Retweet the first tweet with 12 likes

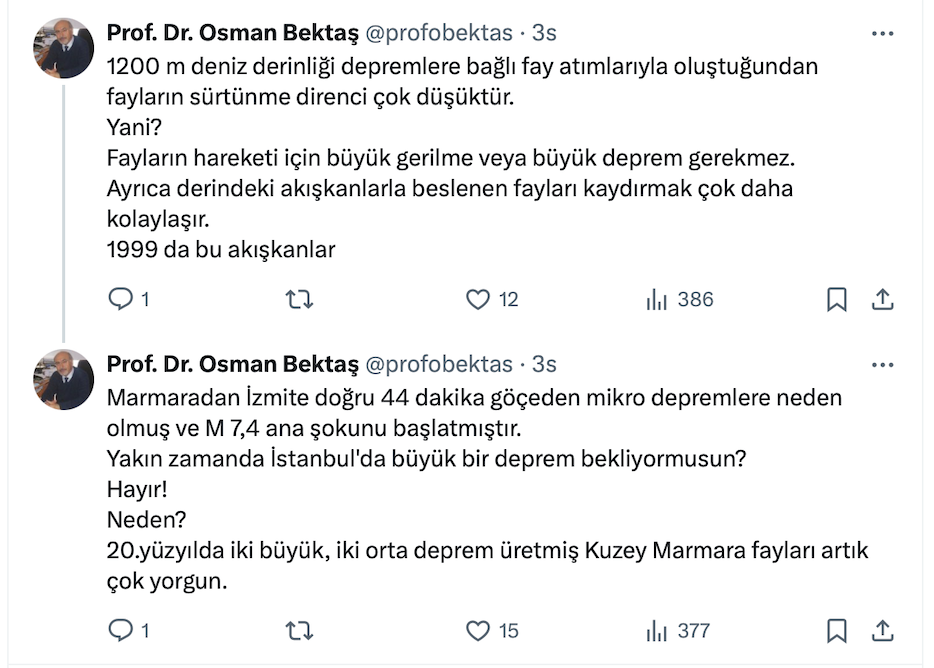click(x=299, y=299)
